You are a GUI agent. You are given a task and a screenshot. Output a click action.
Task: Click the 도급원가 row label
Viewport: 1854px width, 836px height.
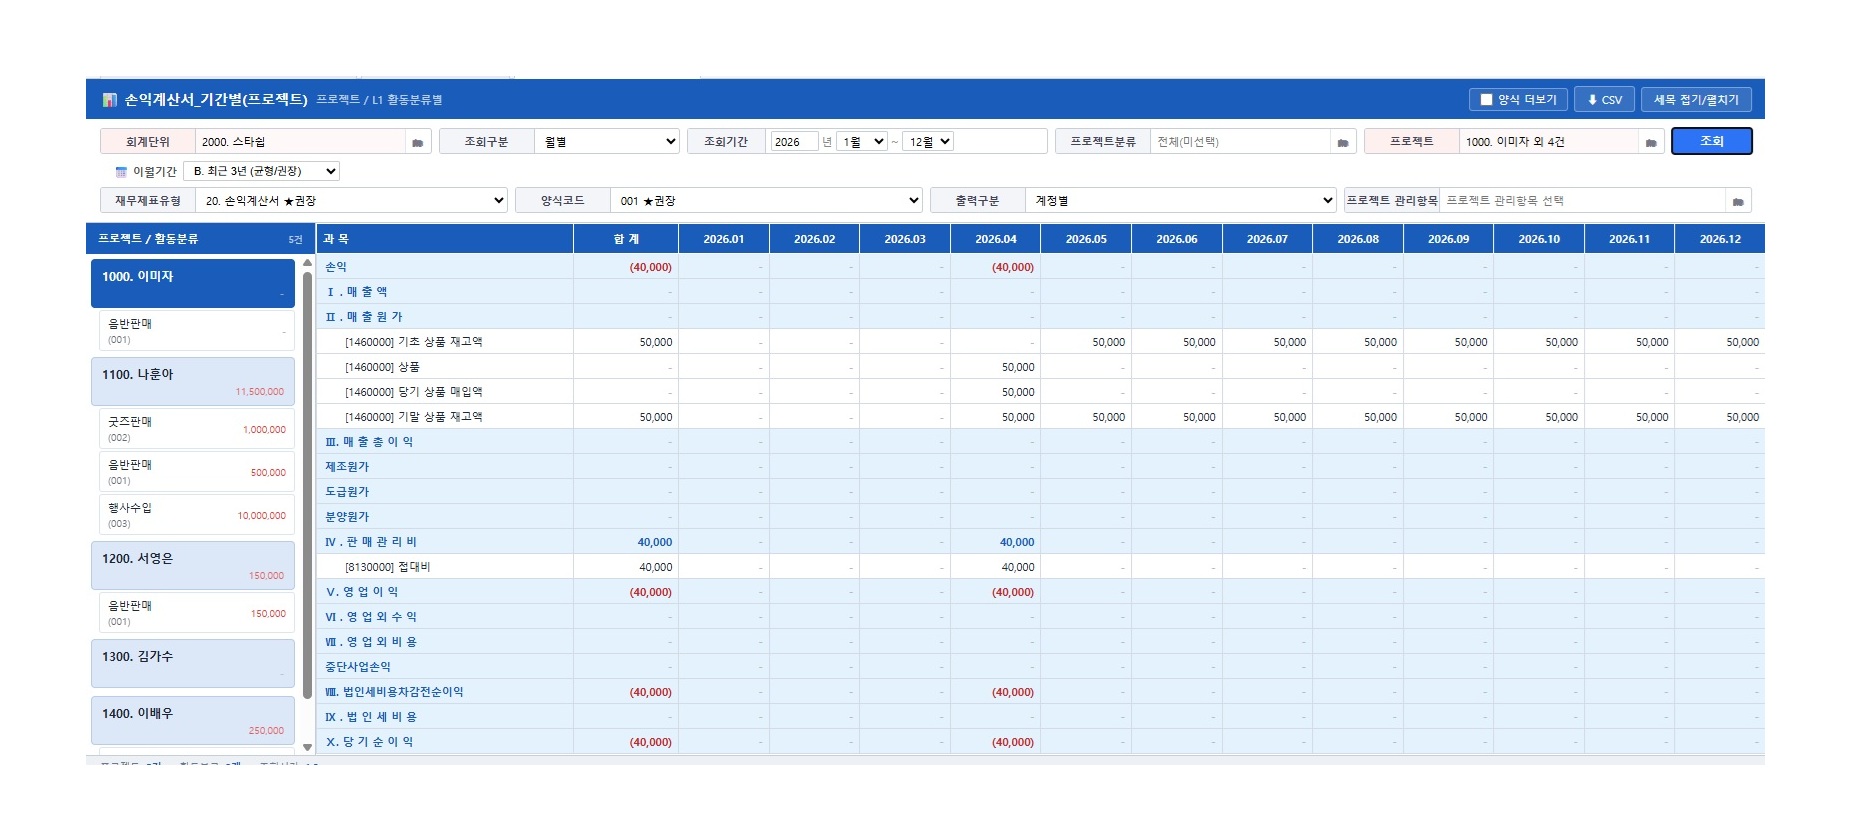347,492
